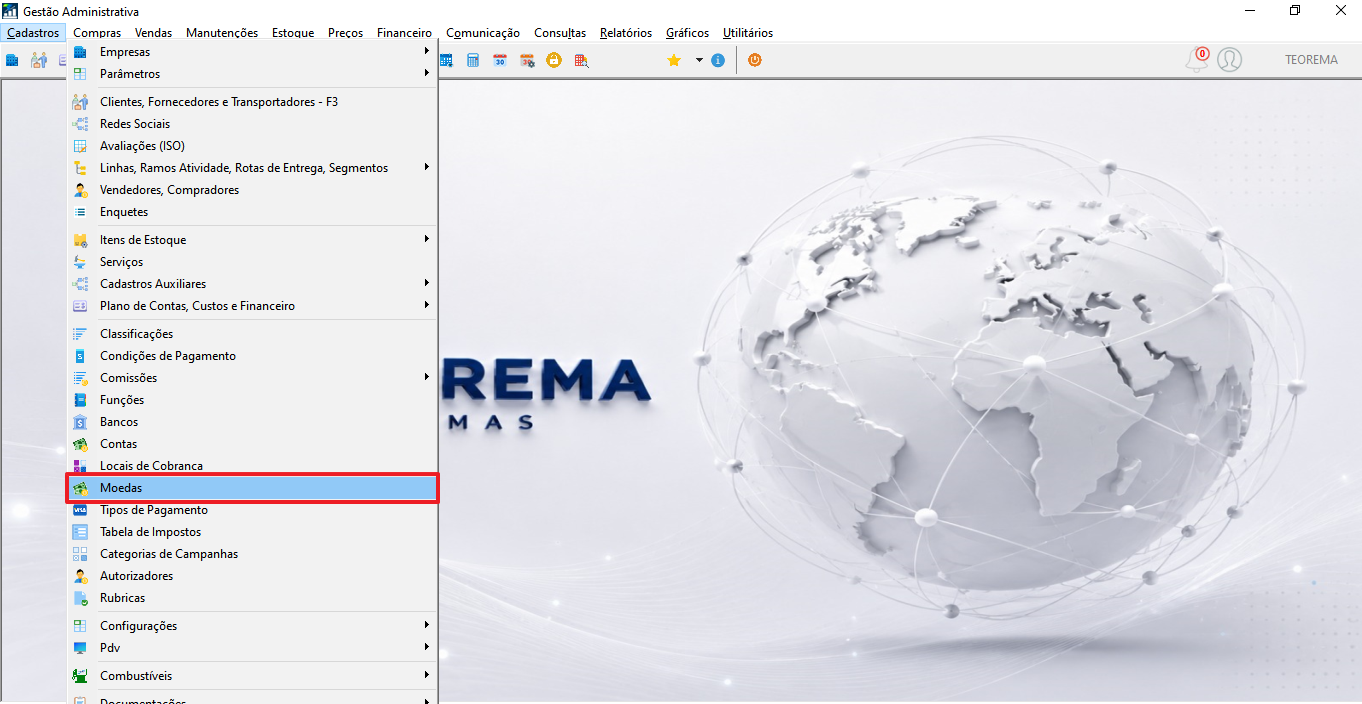Click the calendar icon showing 30
The width and height of the screenshot is (1362, 704).
[x=500, y=60]
